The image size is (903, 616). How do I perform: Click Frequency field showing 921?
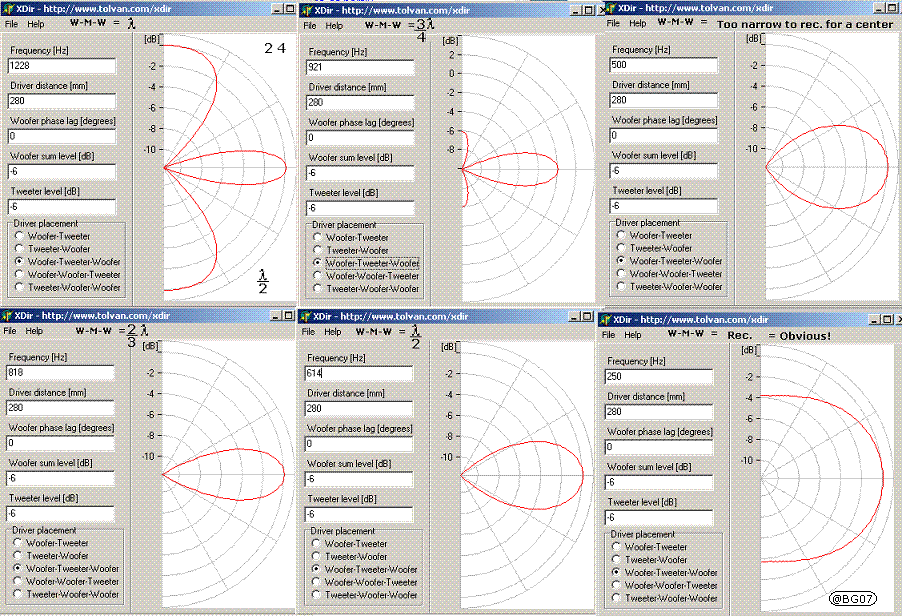(x=360, y=67)
